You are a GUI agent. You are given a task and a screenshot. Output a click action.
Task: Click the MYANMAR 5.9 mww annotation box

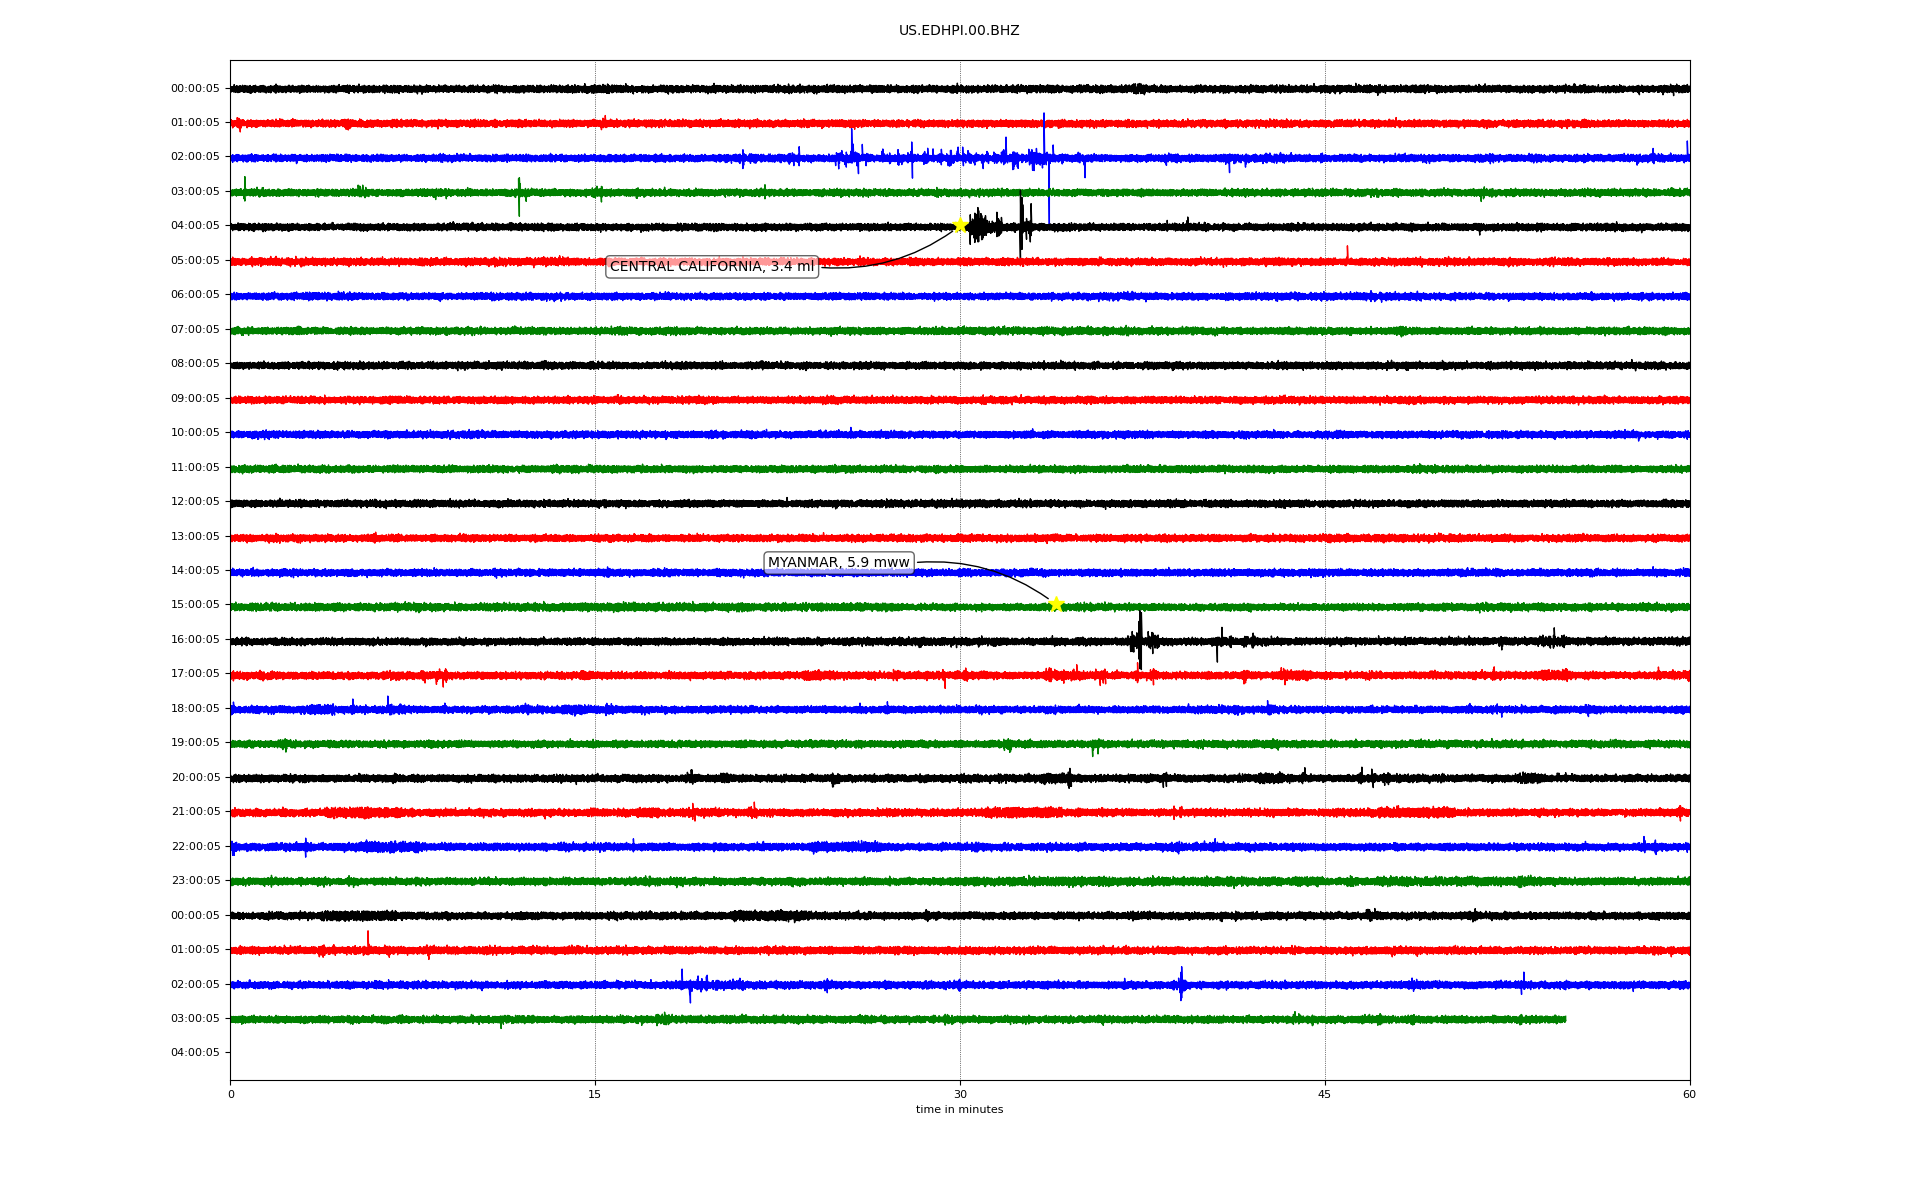pyautogui.click(x=838, y=562)
